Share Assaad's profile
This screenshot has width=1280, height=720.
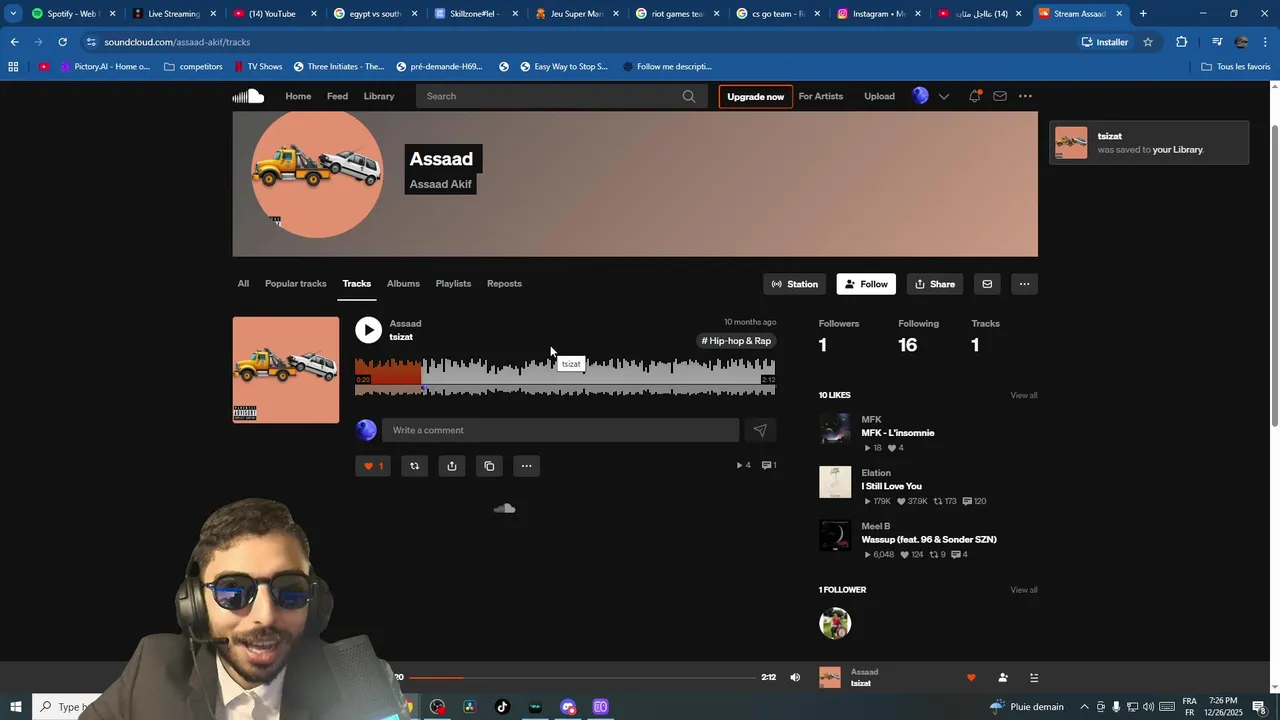935,284
